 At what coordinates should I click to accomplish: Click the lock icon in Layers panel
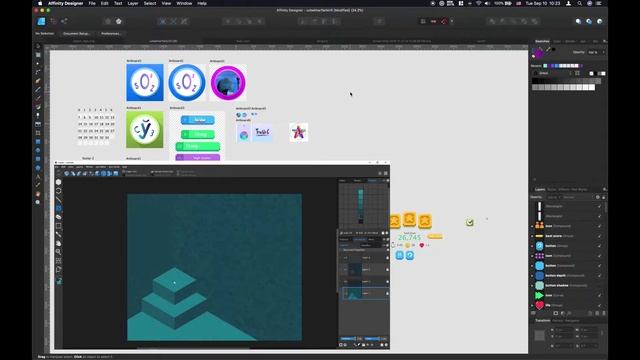click(604, 197)
